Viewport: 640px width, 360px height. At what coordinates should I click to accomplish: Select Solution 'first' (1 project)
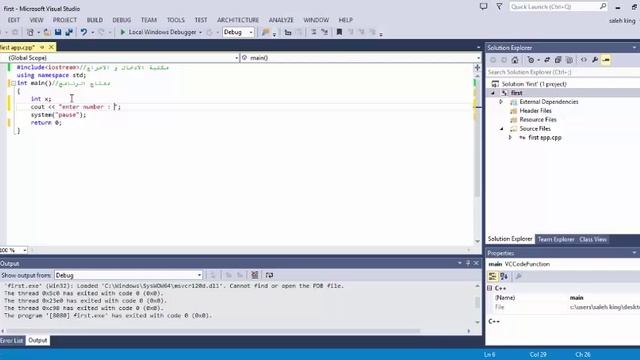(x=534, y=84)
